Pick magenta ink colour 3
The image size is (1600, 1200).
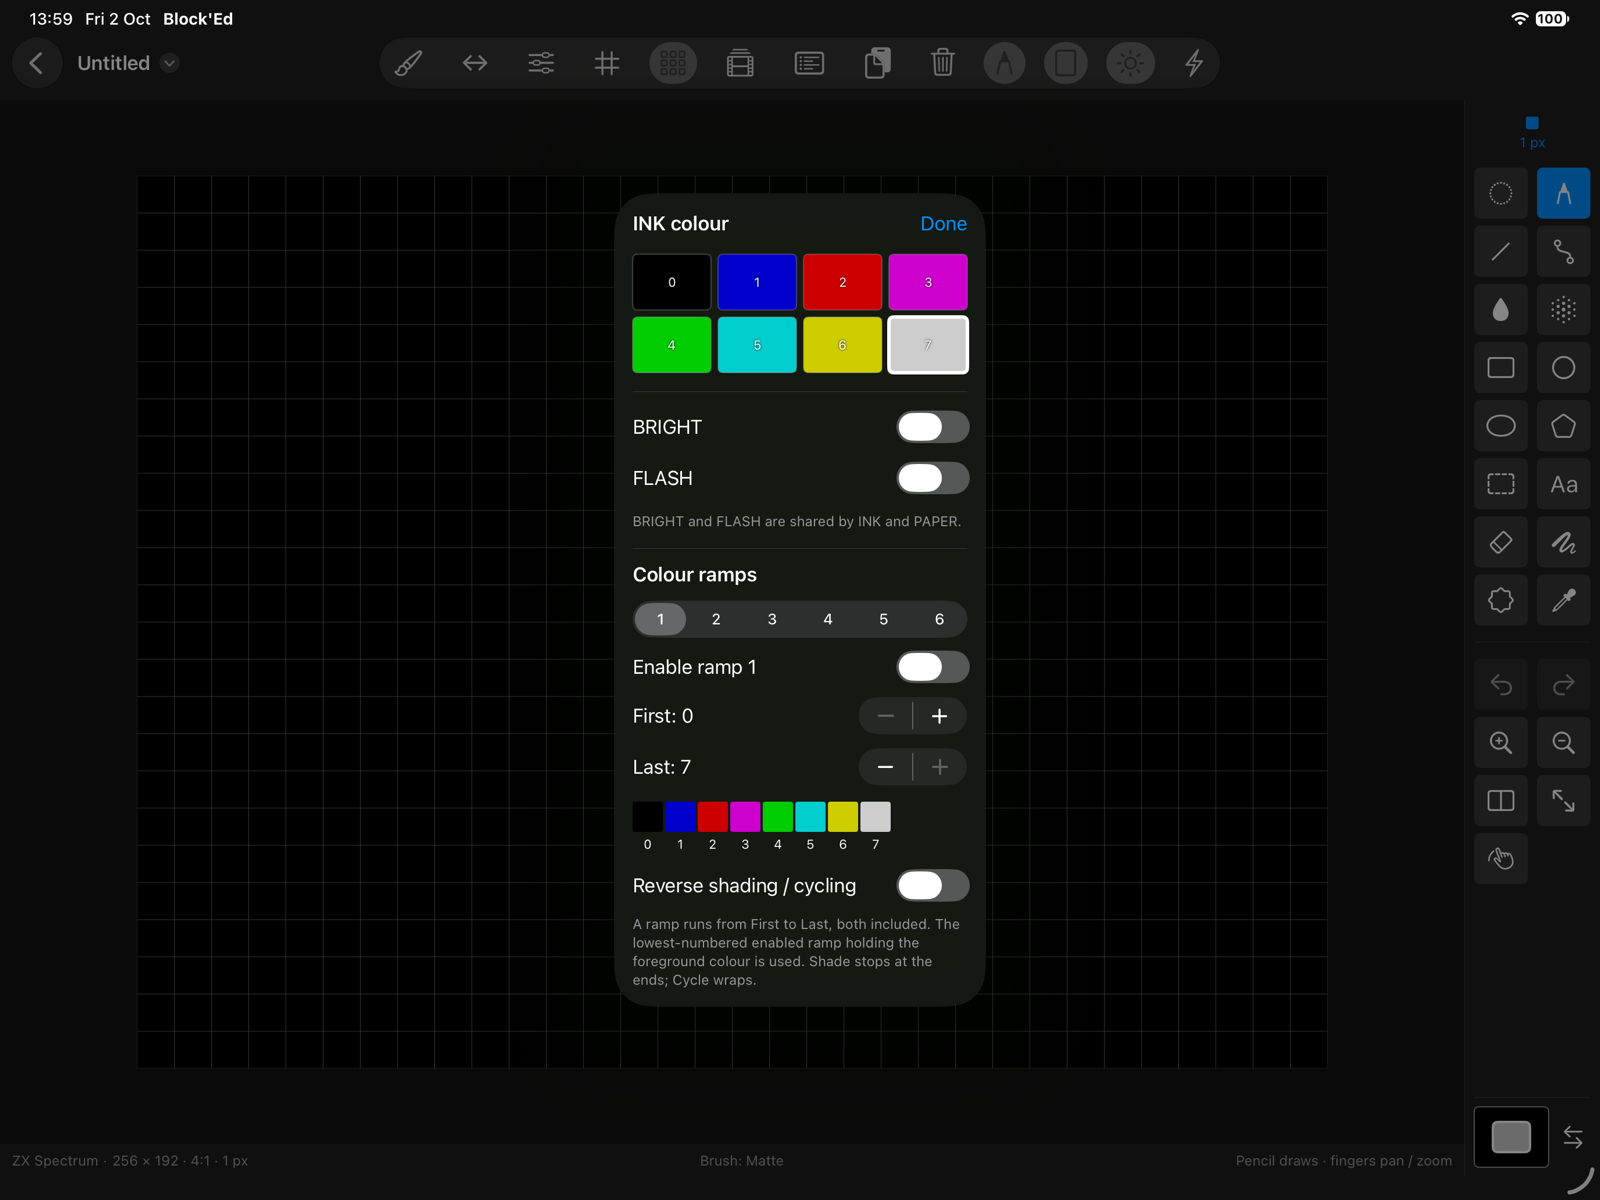[x=928, y=282]
